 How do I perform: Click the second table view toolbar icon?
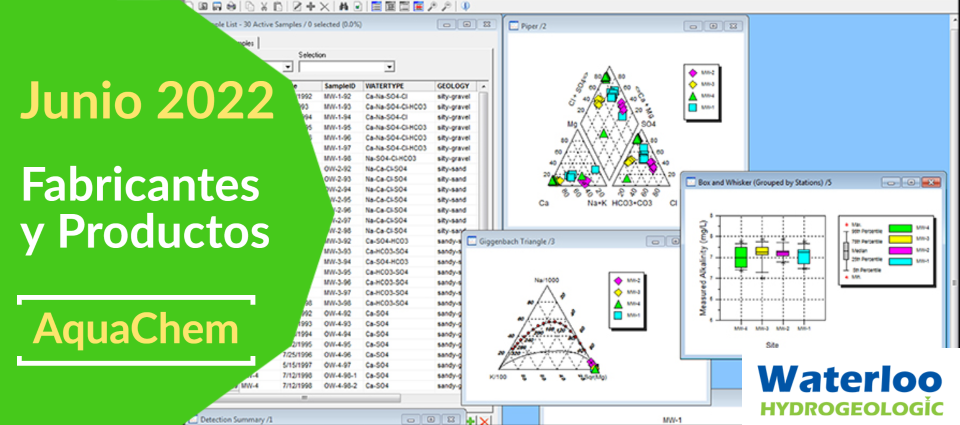tap(390, 6)
